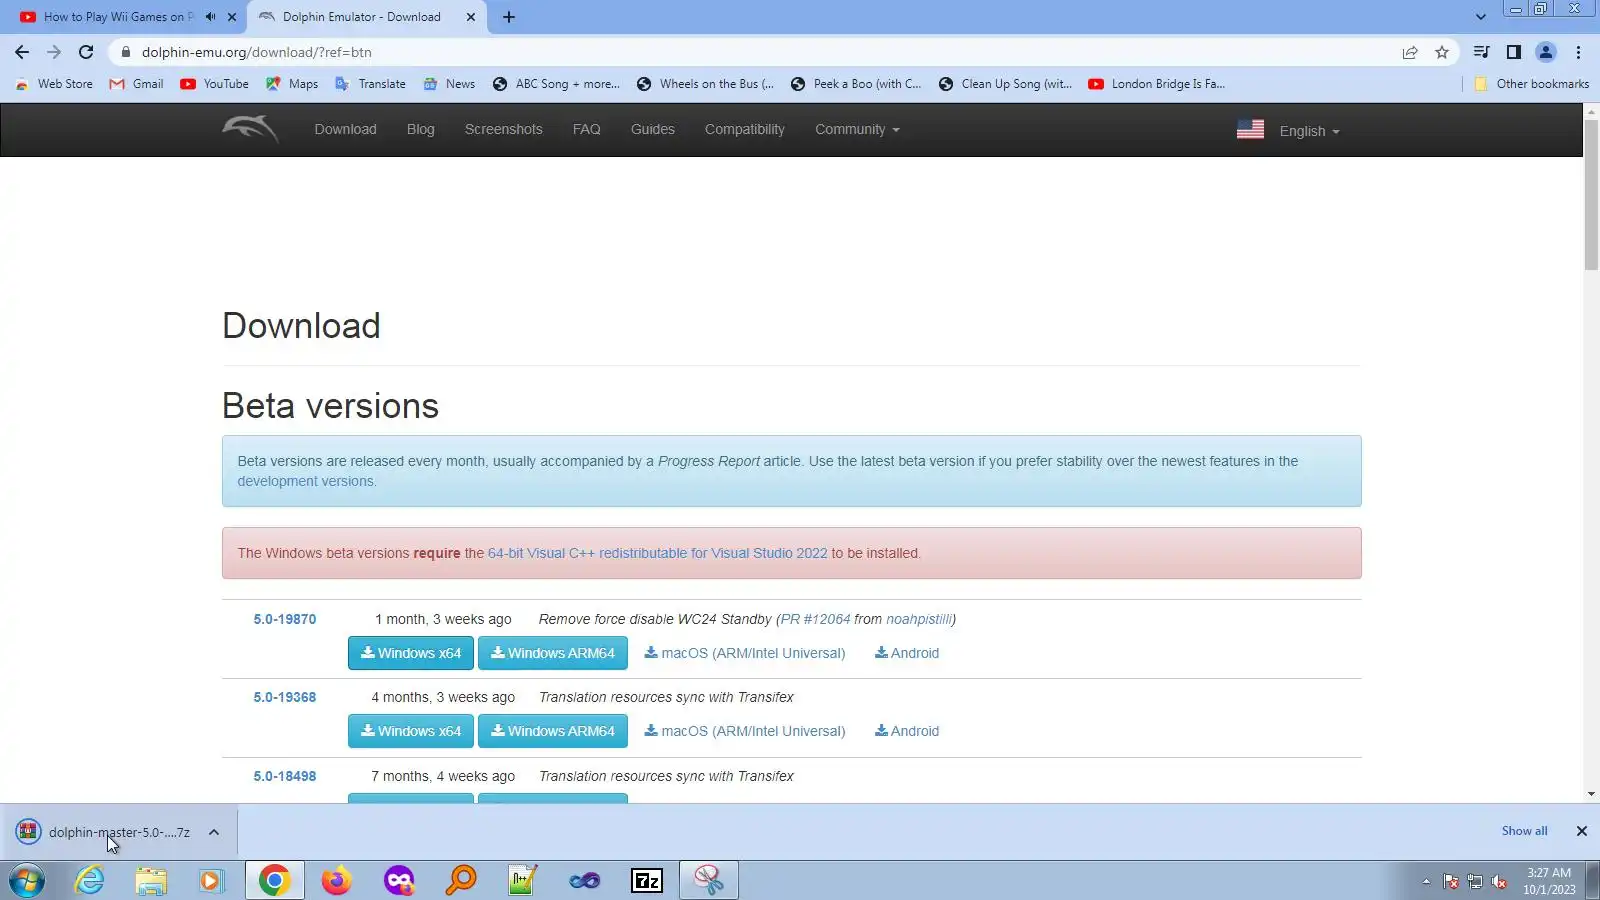The image size is (1600, 900).
Task: Open Other bookmarks folder
Action: tap(1532, 84)
